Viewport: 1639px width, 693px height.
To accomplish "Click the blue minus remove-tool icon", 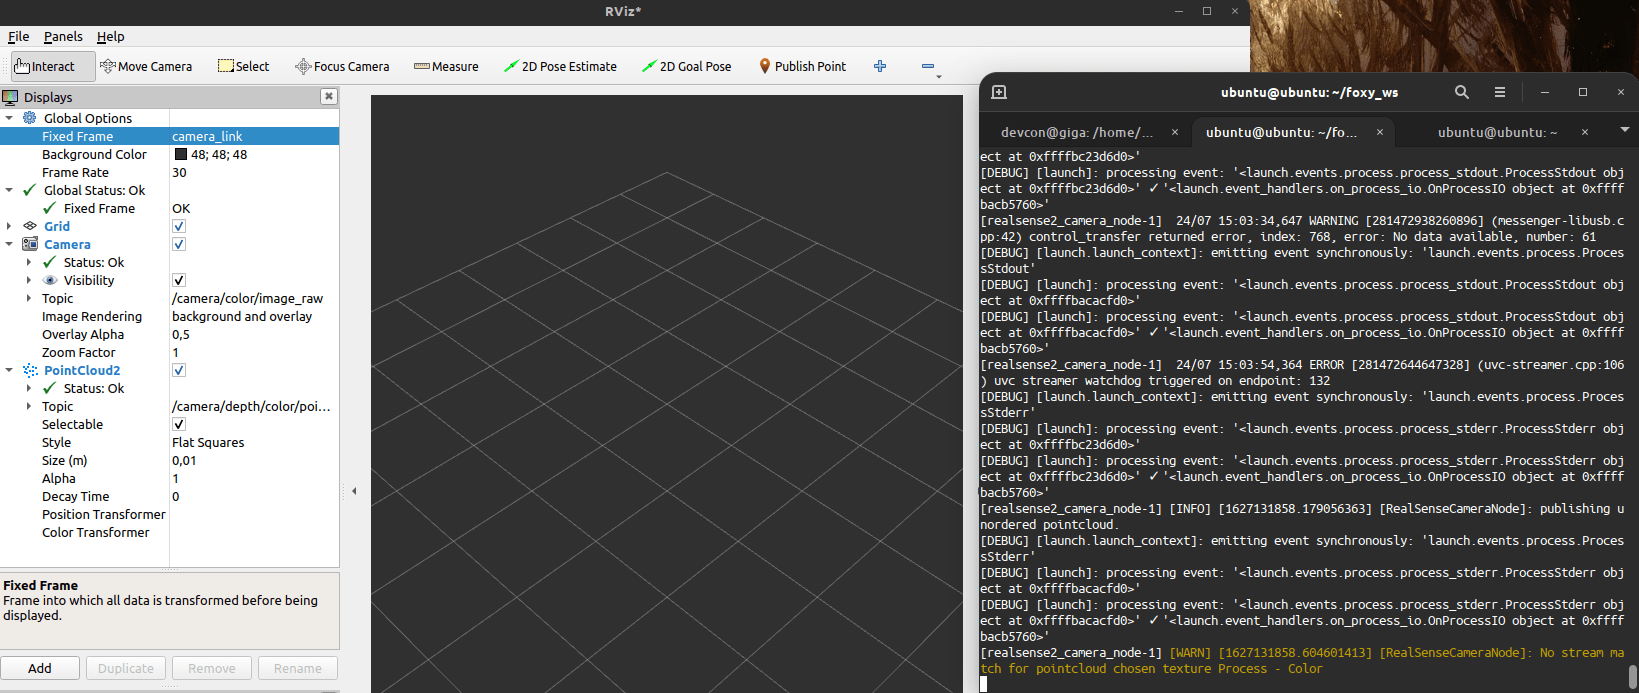I will 928,66.
